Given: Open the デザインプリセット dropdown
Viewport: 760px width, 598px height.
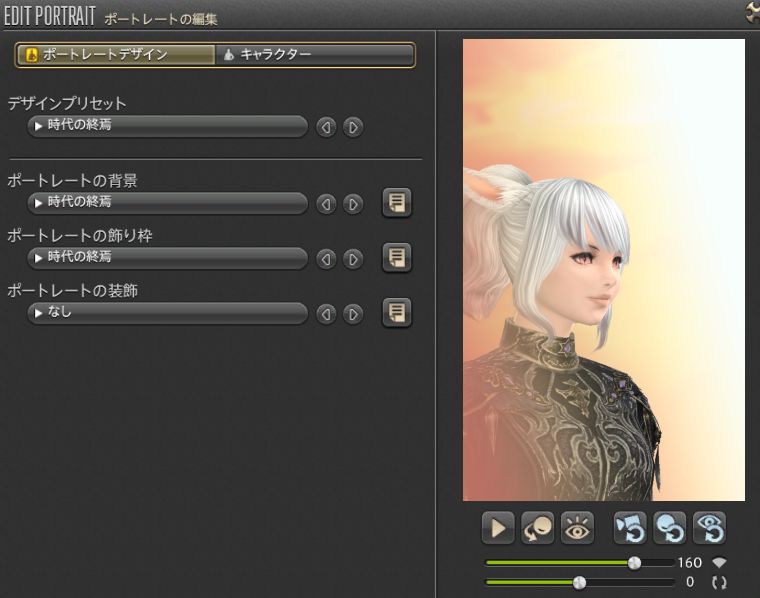Looking at the screenshot, I should (168, 126).
